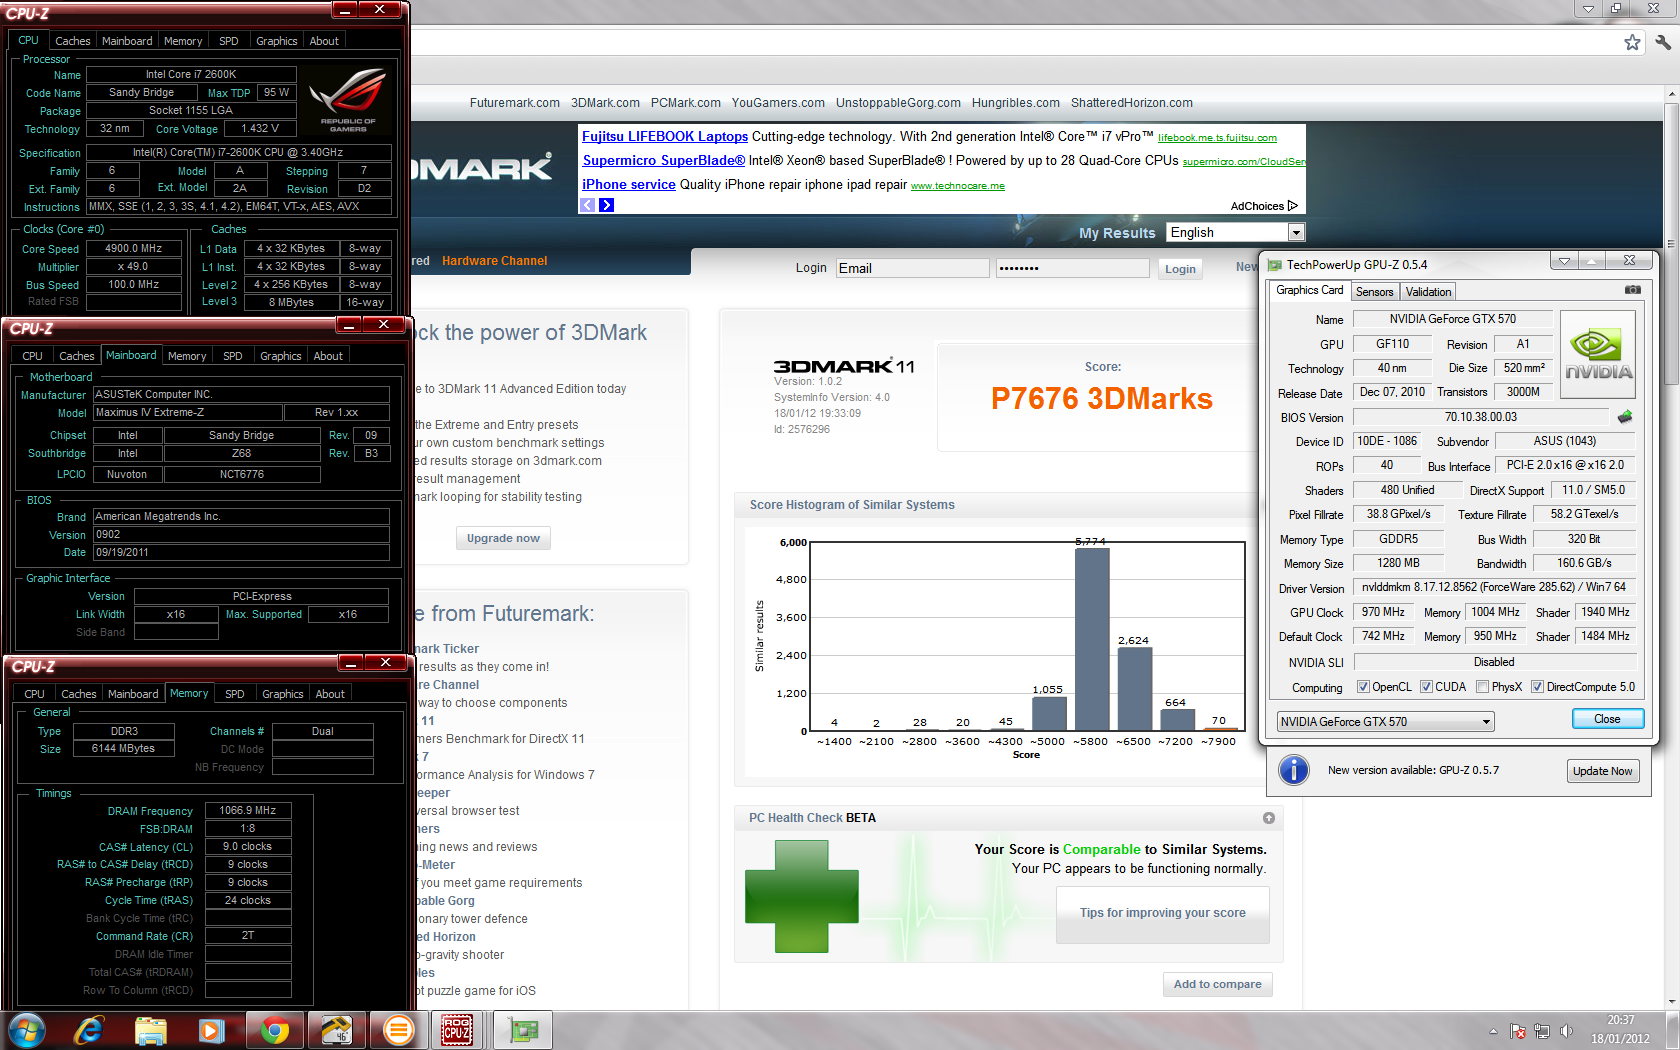
Task: Open the network tray icon
Action: 1542,1031
